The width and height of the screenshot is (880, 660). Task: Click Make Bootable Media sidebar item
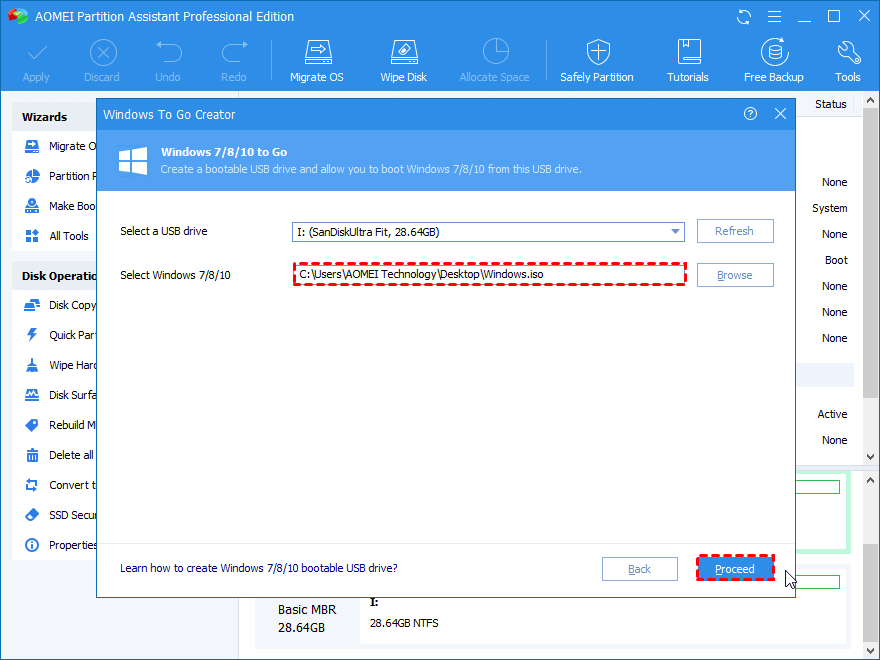60,206
